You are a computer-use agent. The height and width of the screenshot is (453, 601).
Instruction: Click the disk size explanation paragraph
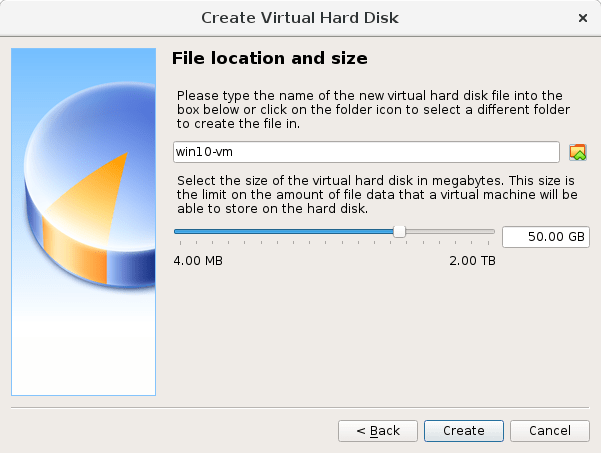(x=377, y=195)
